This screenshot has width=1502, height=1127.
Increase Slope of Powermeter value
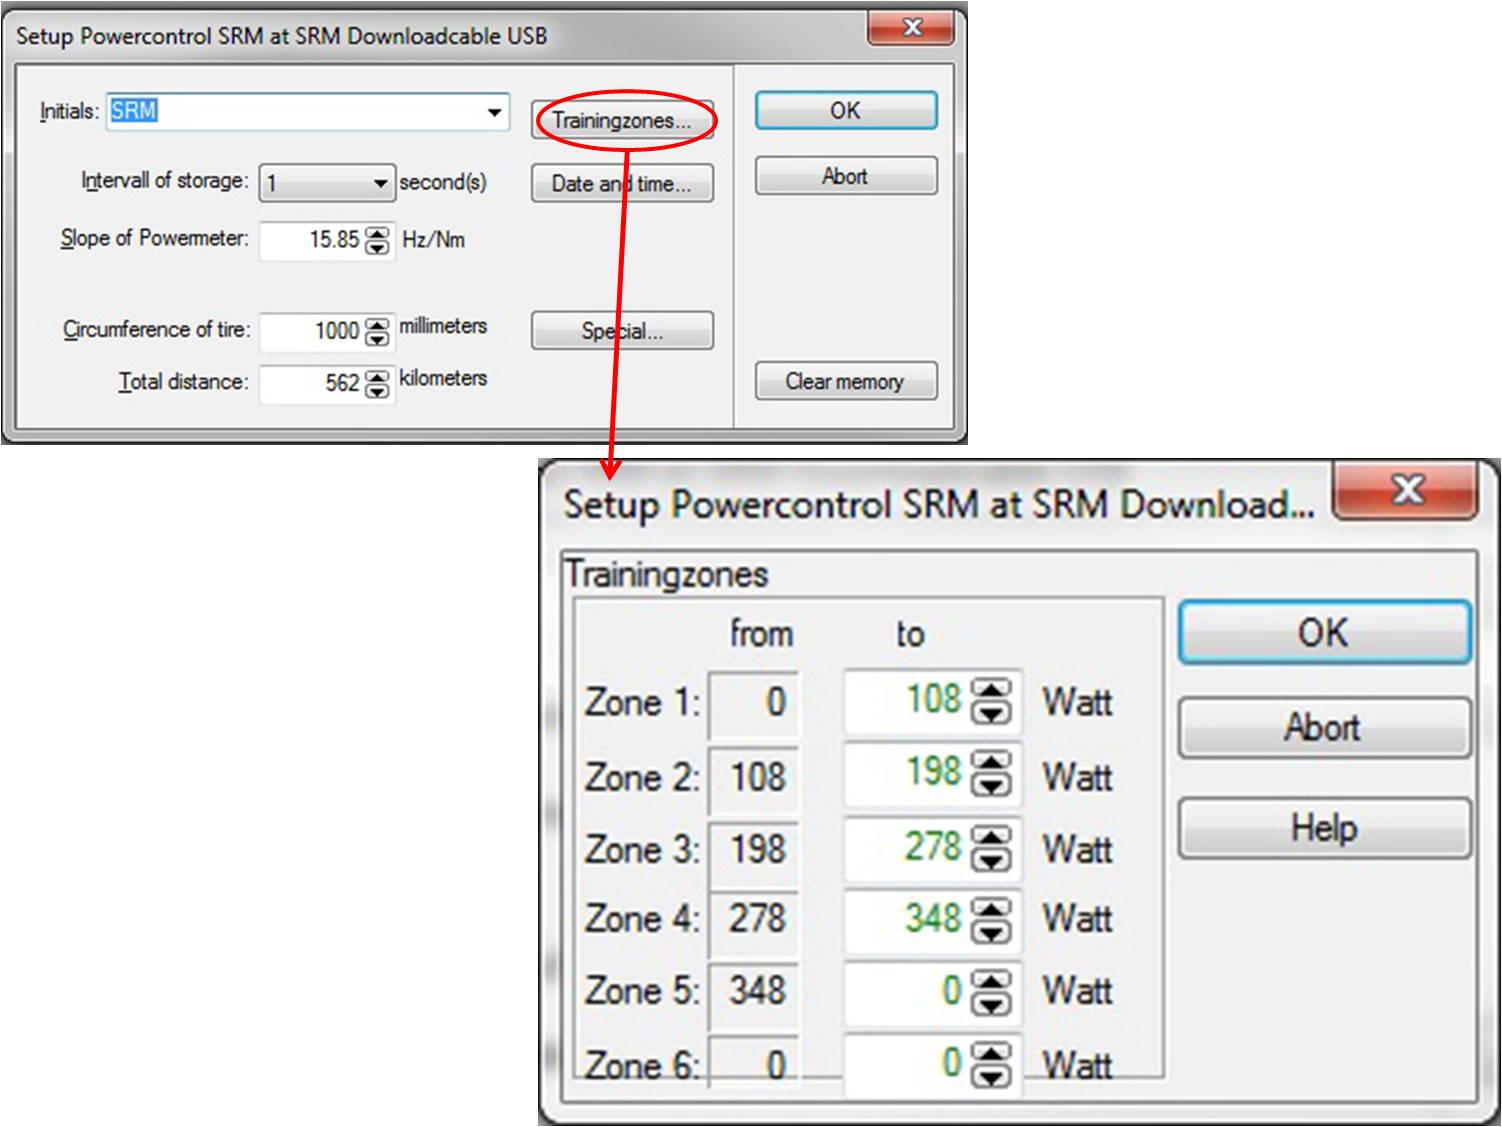[377, 234]
